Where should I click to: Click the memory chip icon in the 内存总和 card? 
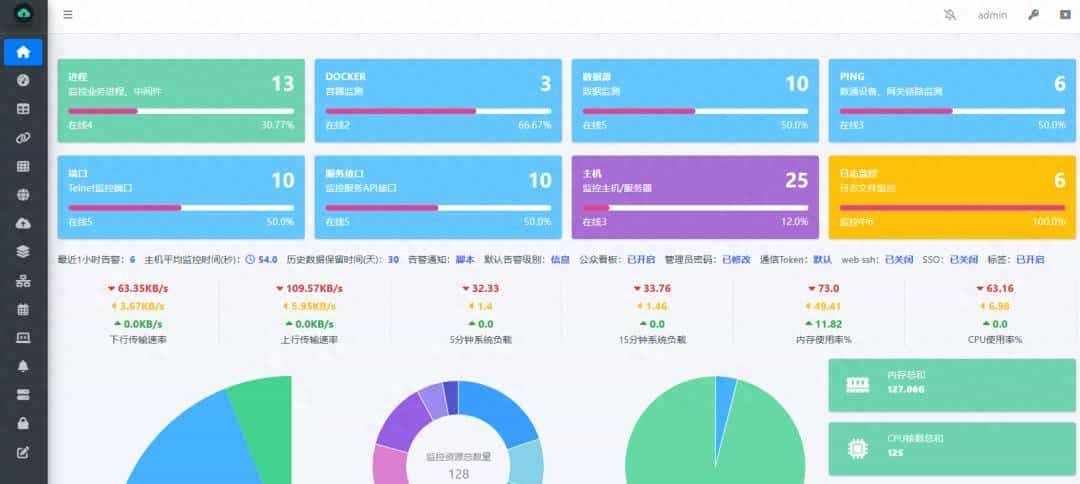click(858, 386)
